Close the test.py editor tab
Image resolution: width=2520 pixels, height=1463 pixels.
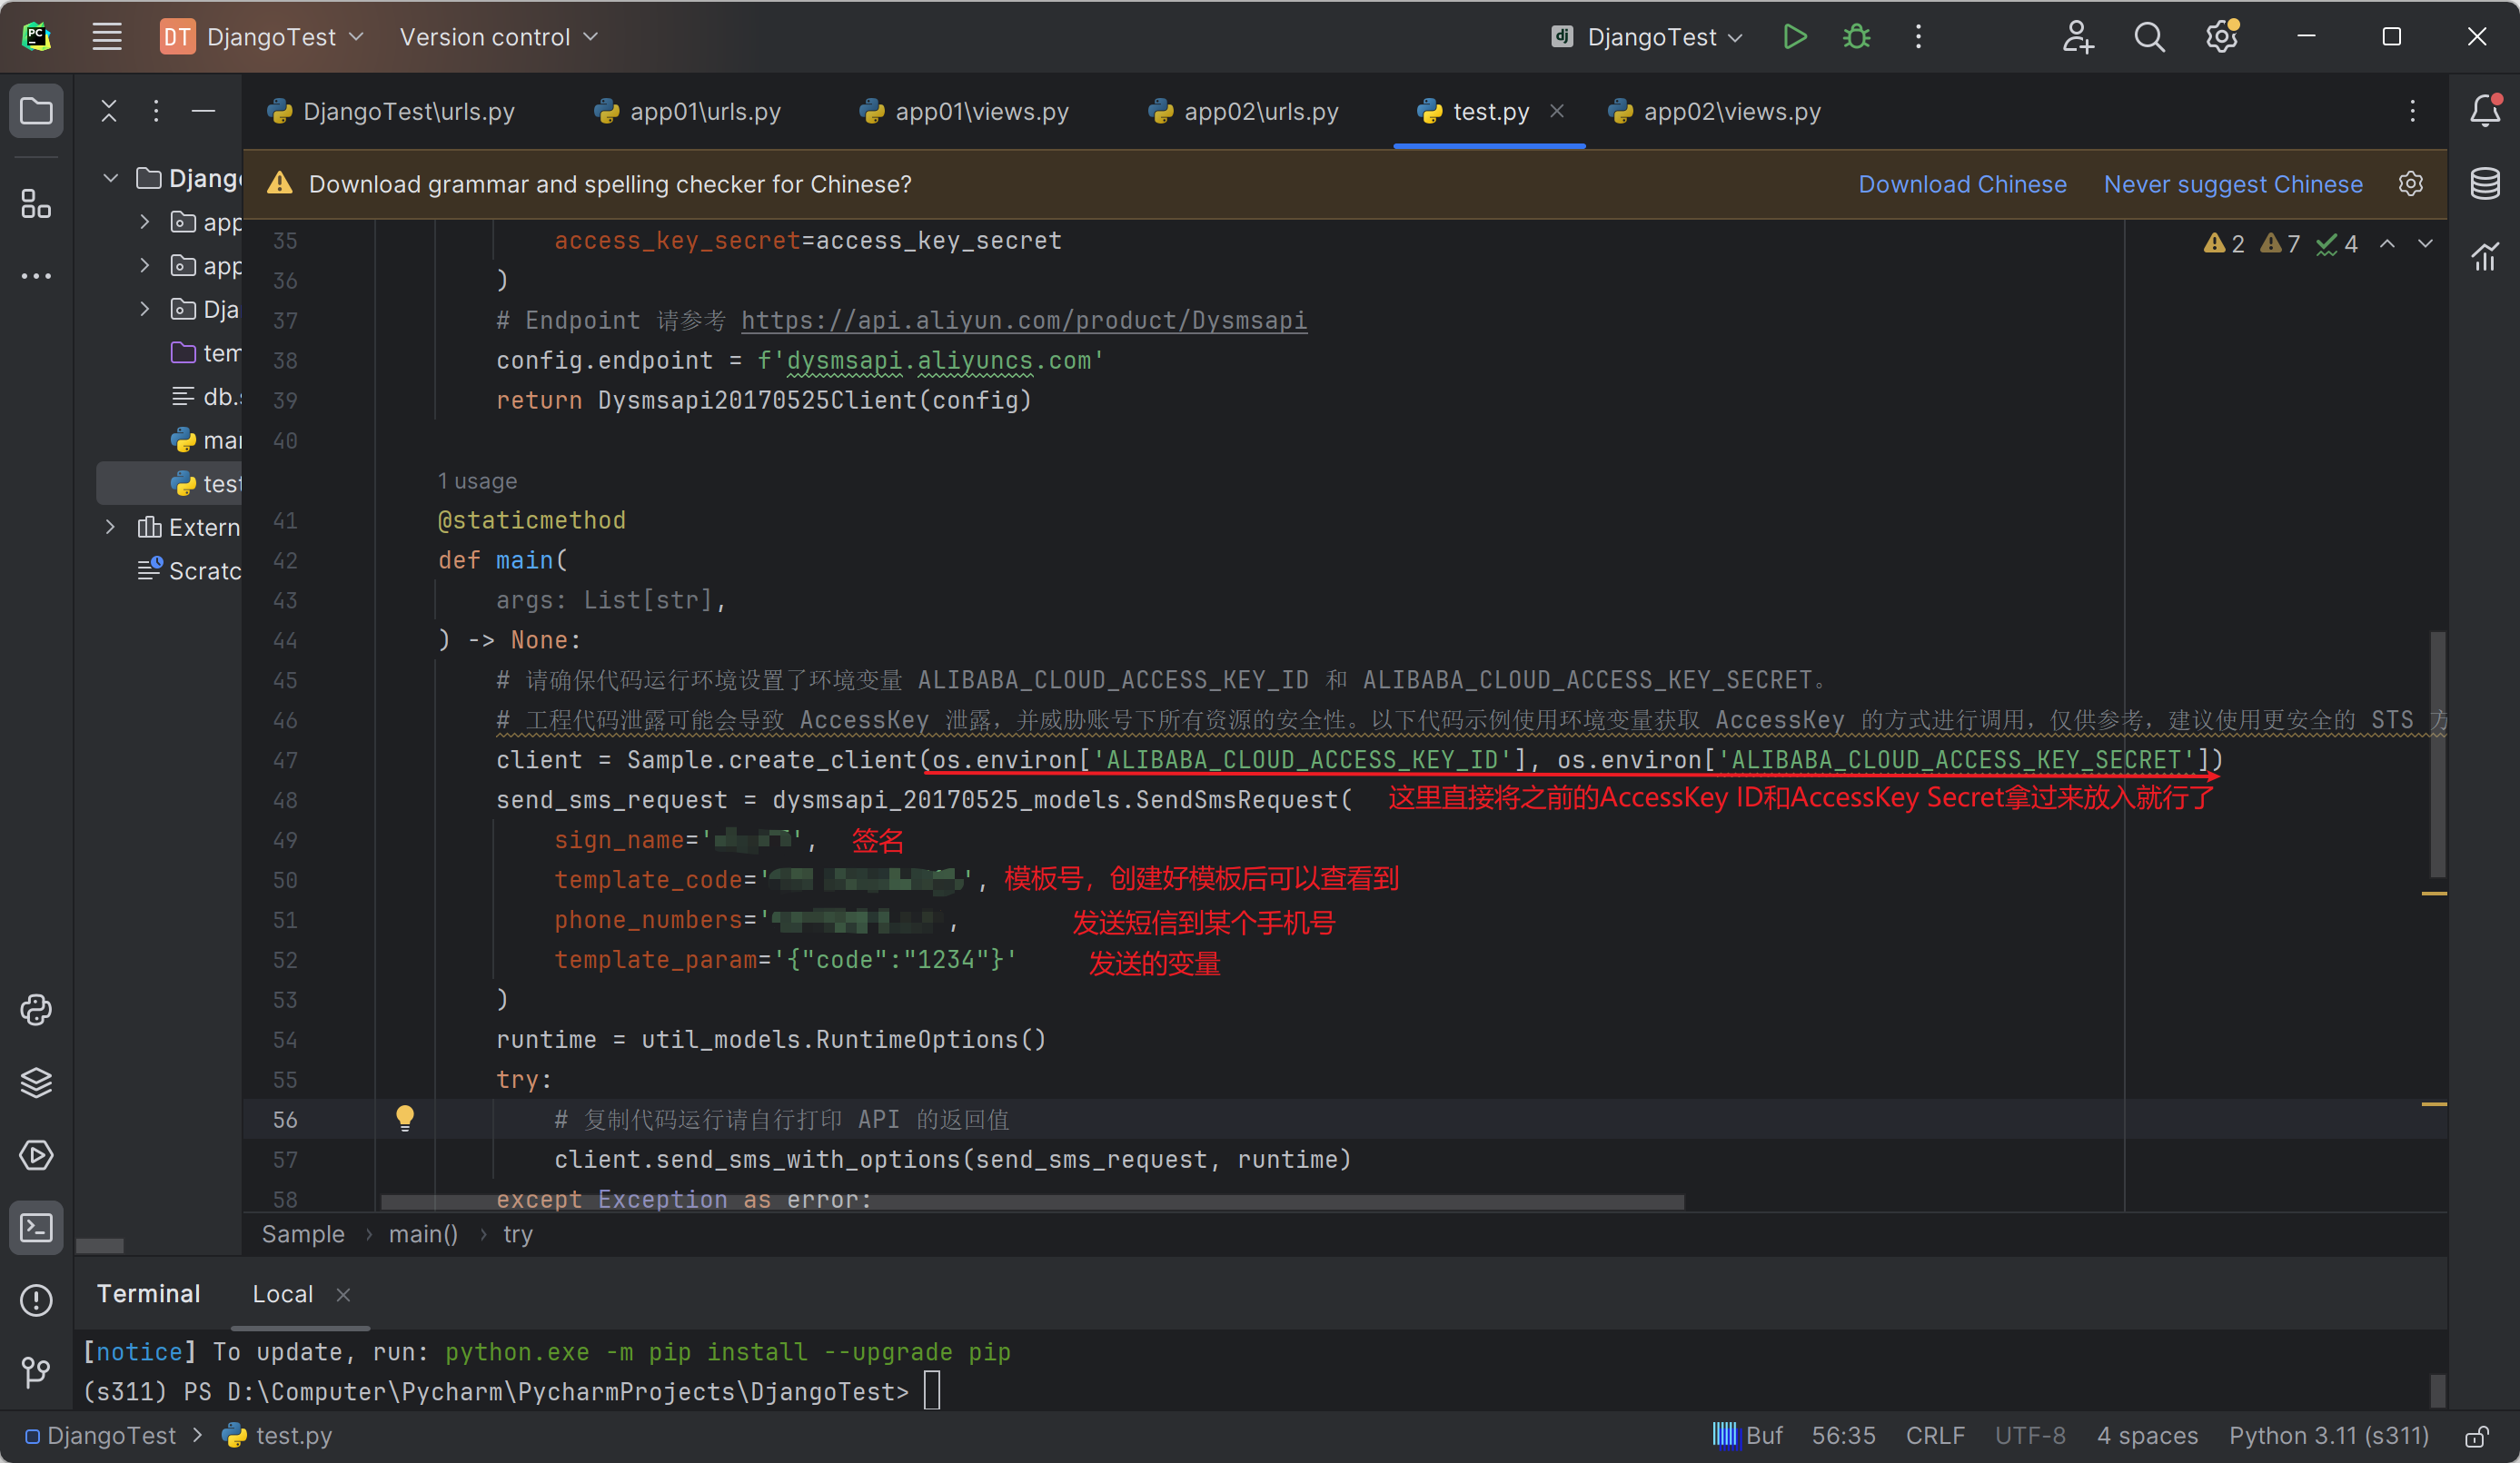(1557, 111)
